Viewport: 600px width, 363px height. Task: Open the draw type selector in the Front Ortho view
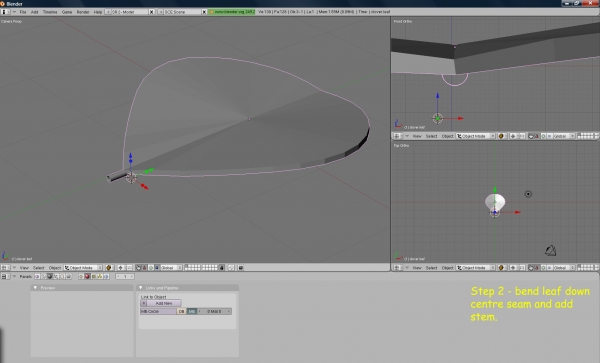[501, 136]
